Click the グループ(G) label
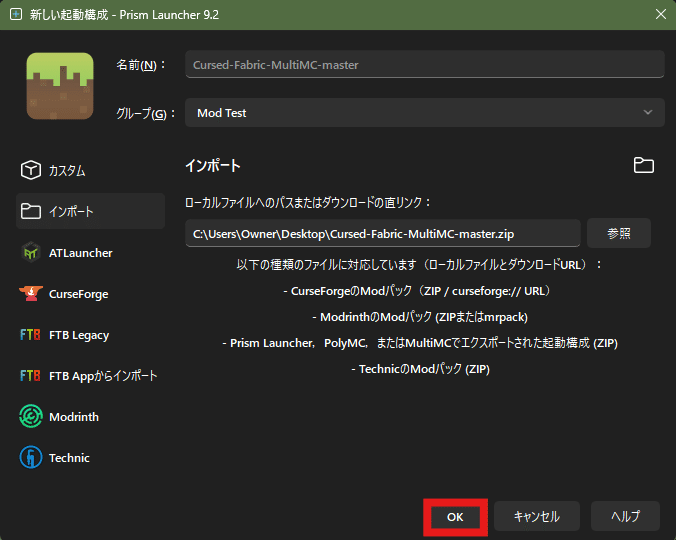Screen dimensions: 676x540 (x=145, y=113)
